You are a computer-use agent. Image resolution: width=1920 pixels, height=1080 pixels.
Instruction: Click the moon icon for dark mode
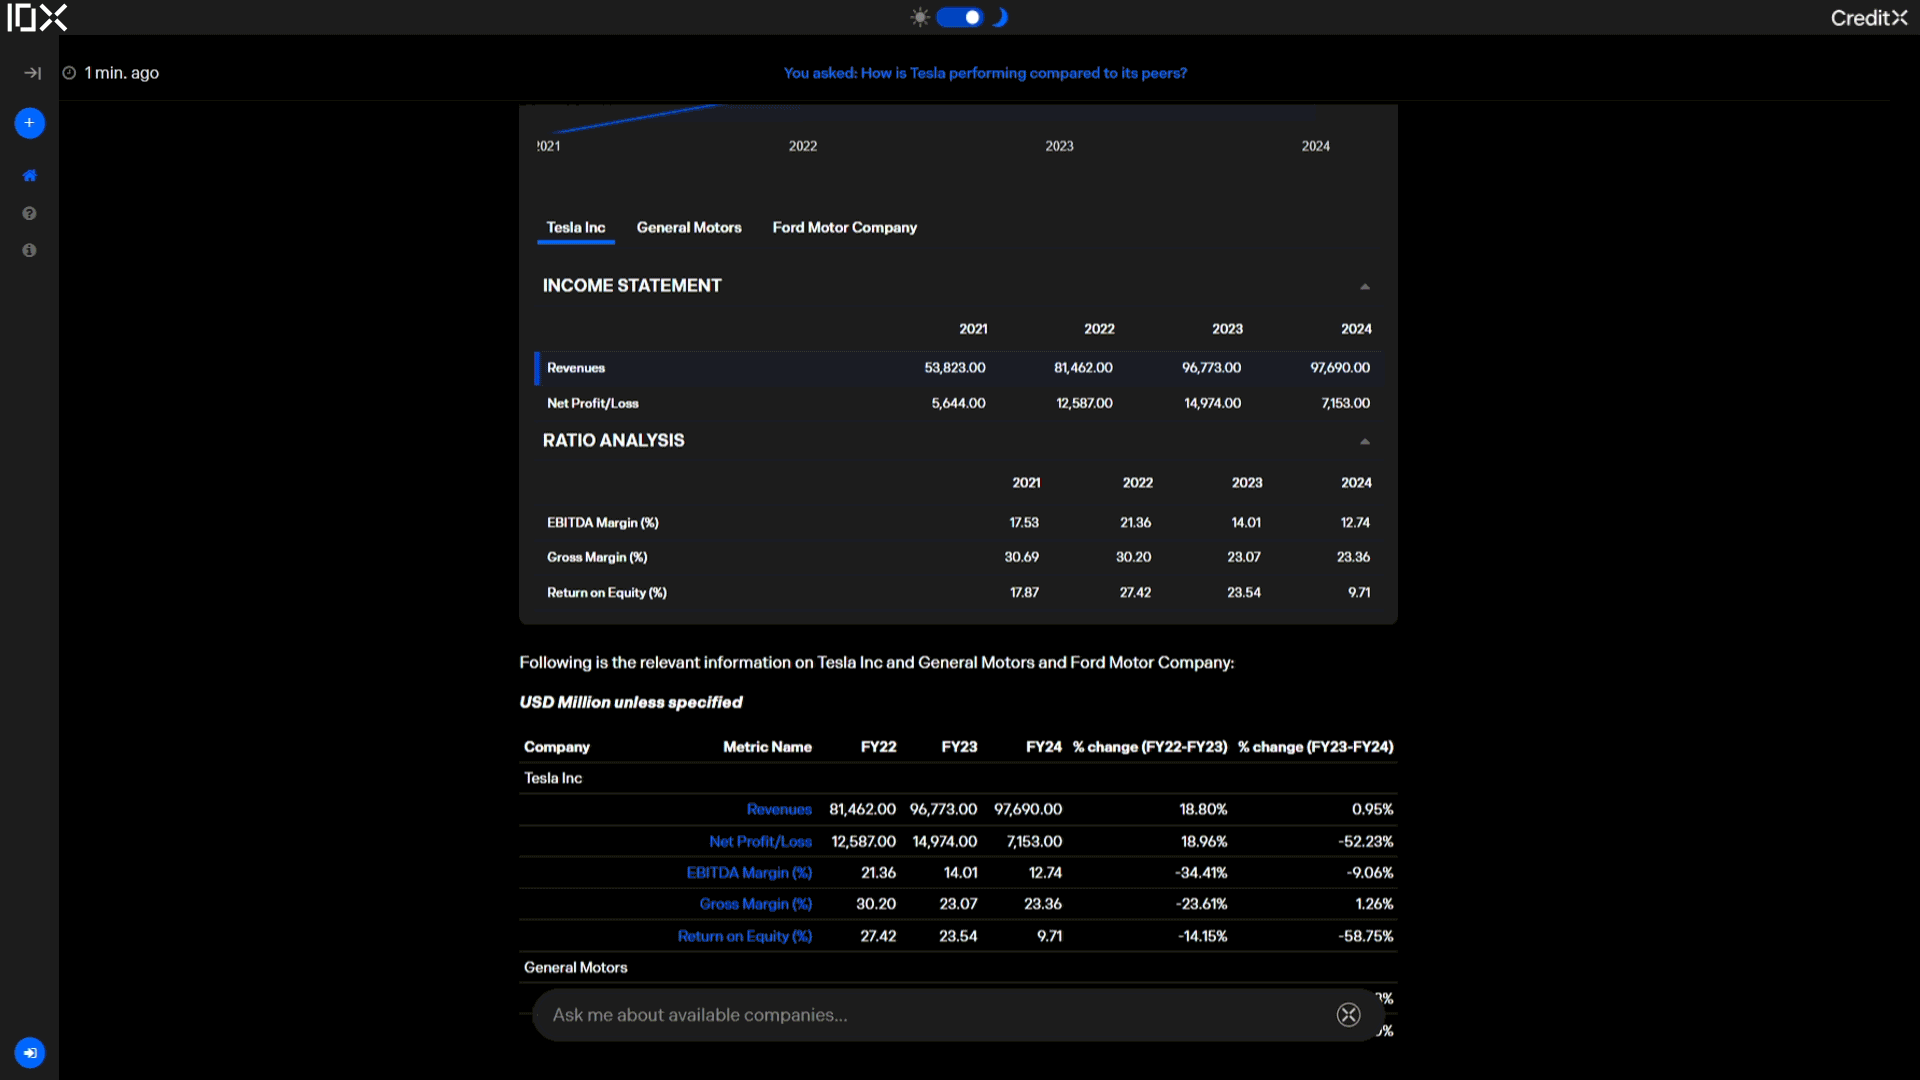tap(1000, 17)
